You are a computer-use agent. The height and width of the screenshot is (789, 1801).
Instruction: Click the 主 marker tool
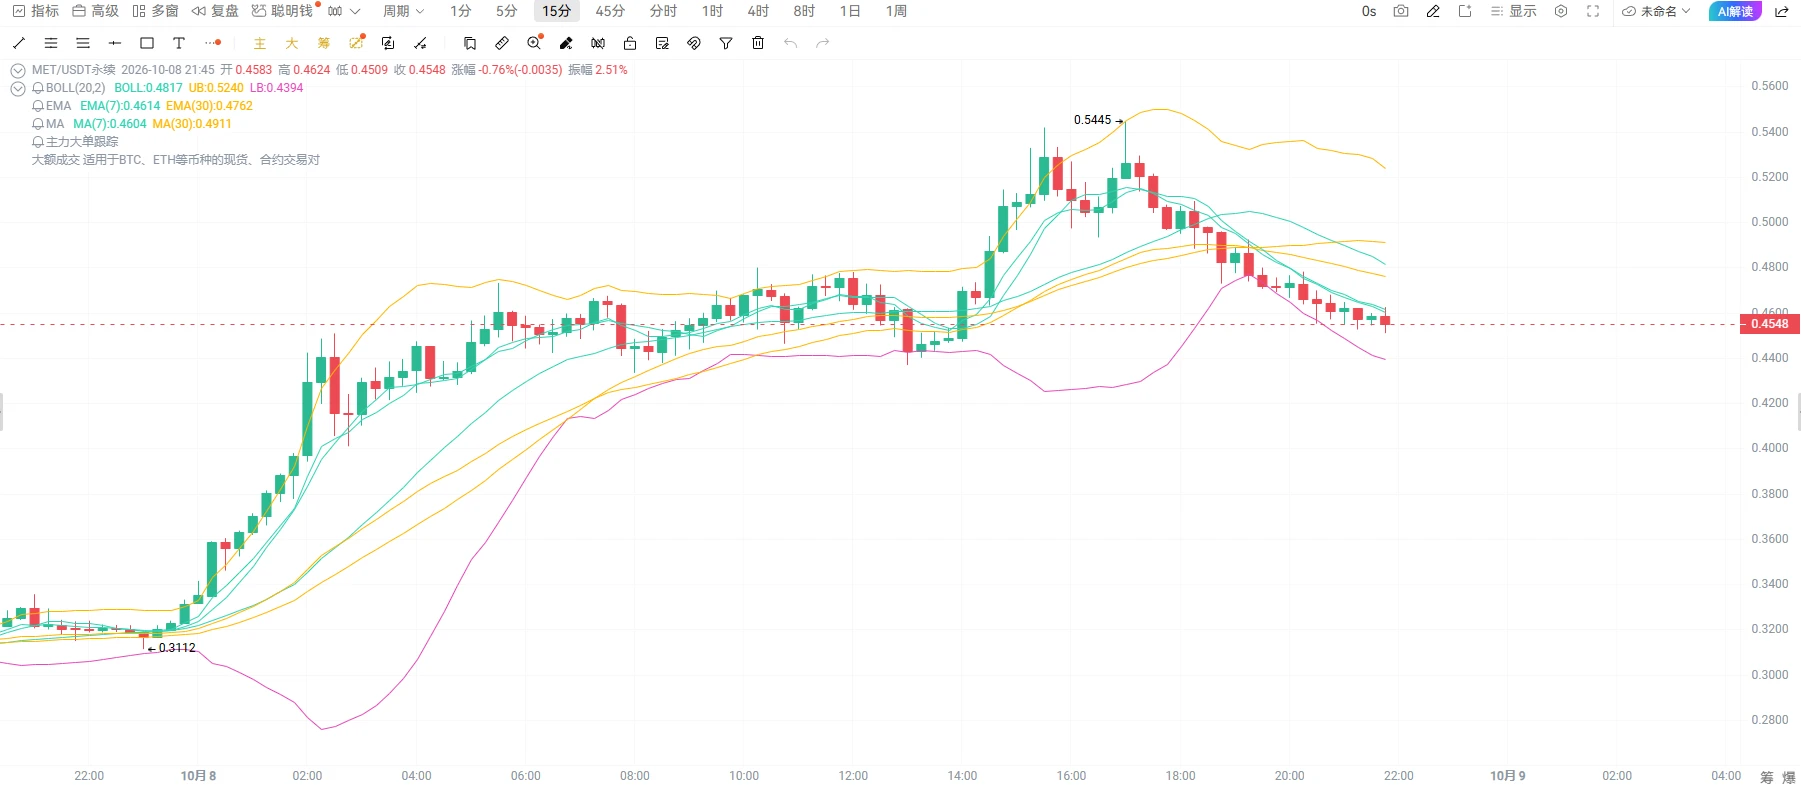tap(260, 43)
